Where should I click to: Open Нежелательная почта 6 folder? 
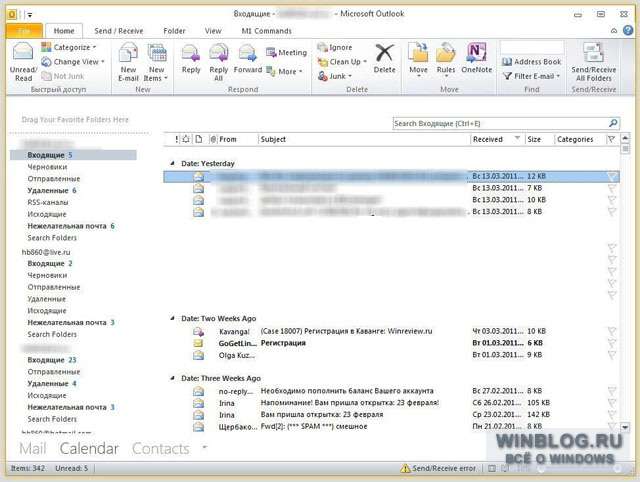(71, 226)
